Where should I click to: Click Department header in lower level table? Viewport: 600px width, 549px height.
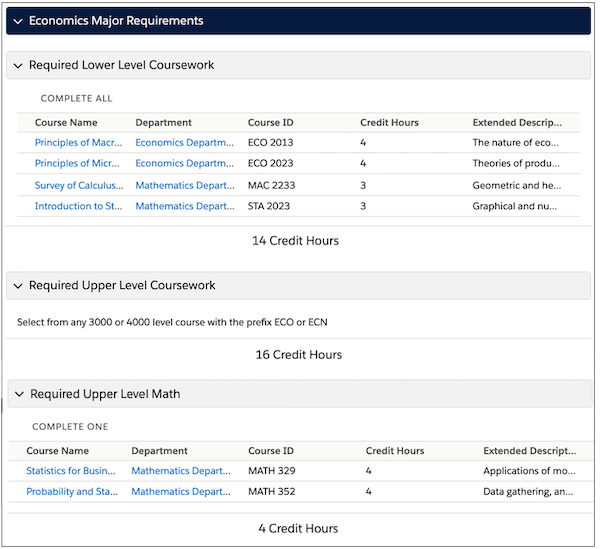click(163, 123)
